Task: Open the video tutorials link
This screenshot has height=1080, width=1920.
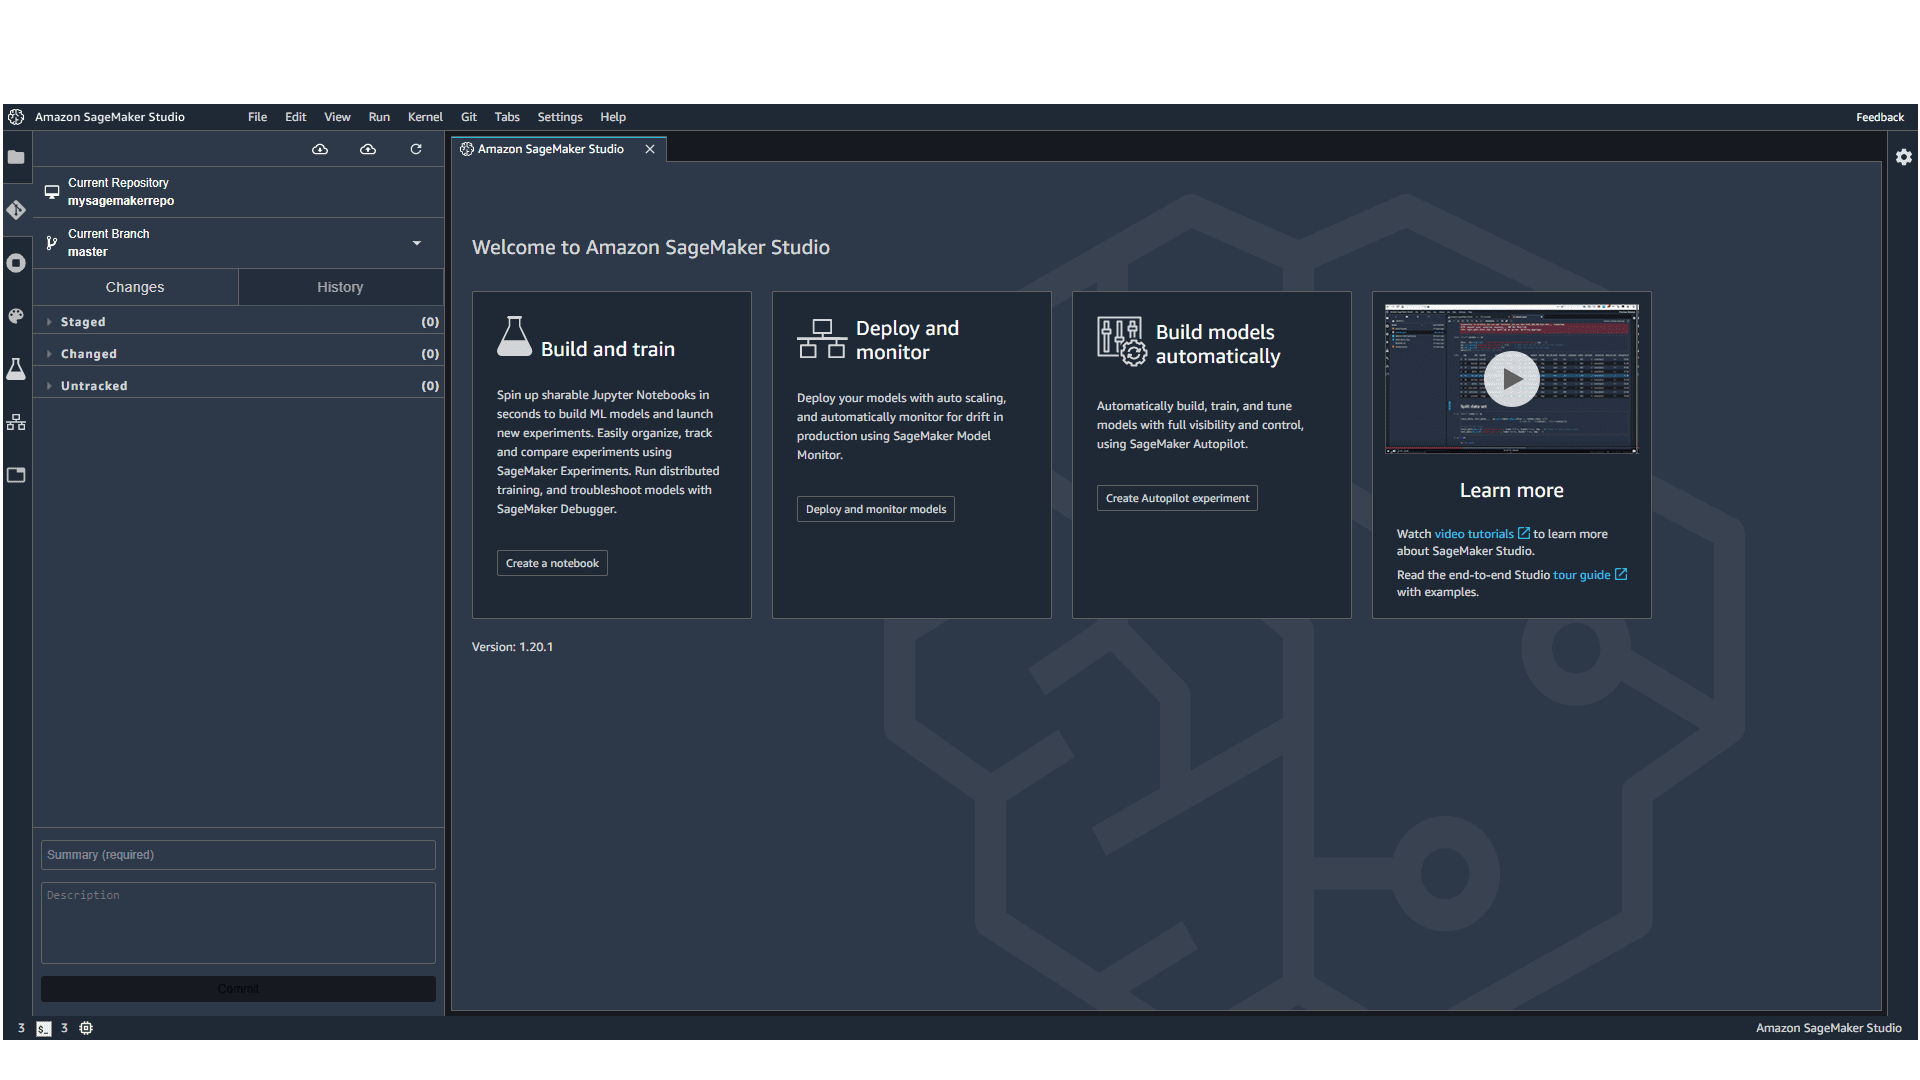Action: pos(1480,533)
